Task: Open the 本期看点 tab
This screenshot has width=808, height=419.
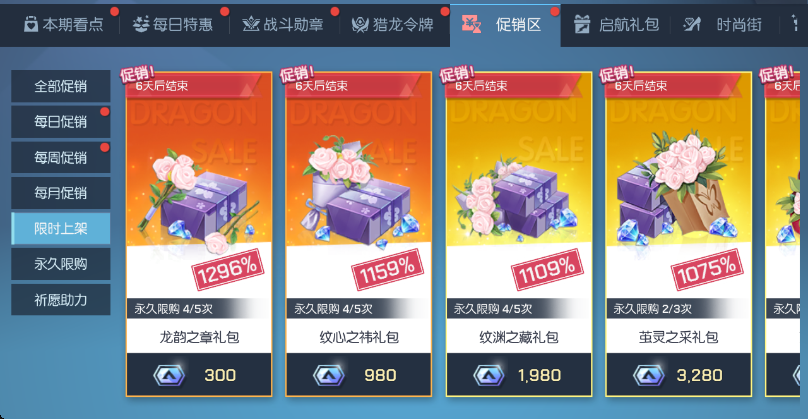Action: pos(64,24)
